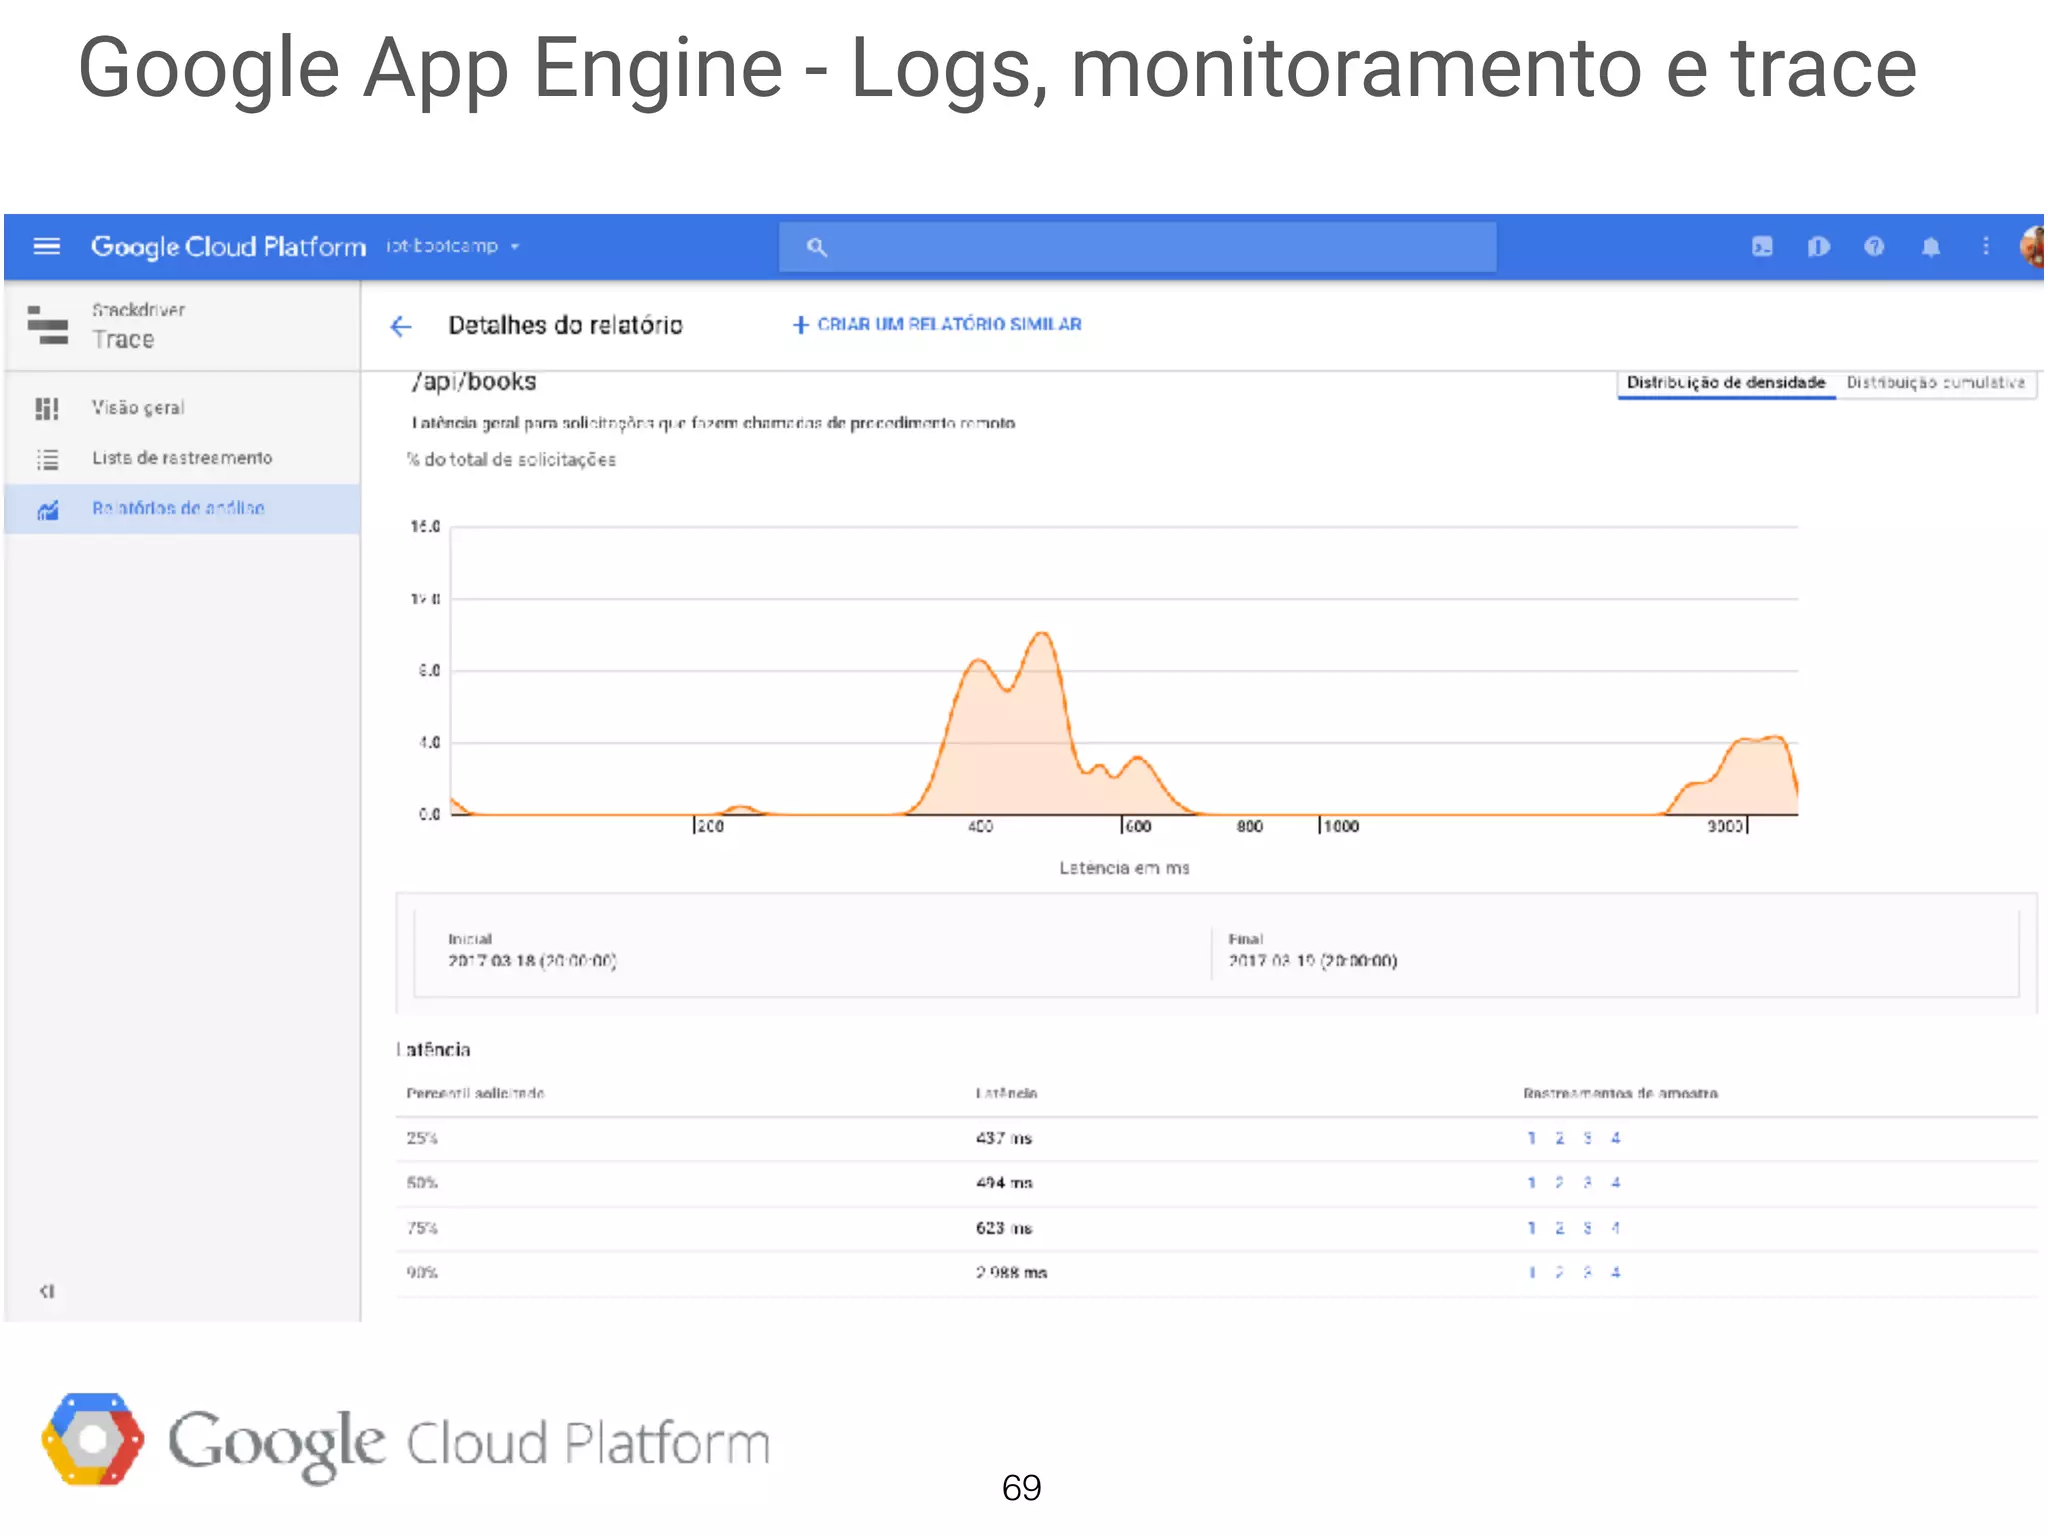Activate the Cloud Shell icon
Viewport: 2048px width, 1536px height.
pyautogui.click(x=1762, y=246)
